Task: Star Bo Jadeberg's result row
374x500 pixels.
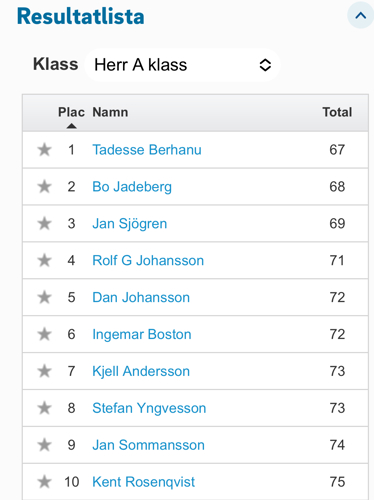Action: [x=44, y=187]
